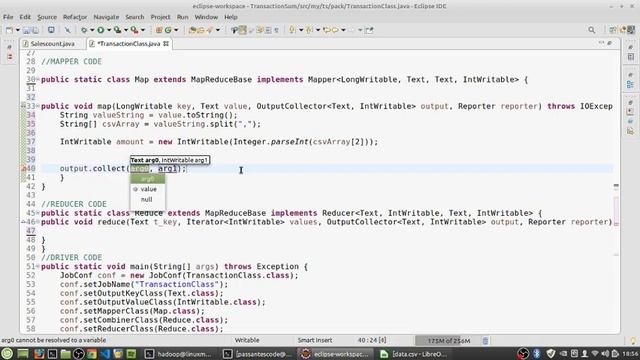This screenshot has width=640, height=360.
Task: Open the File menu
Action: click(x=8, y=17)
